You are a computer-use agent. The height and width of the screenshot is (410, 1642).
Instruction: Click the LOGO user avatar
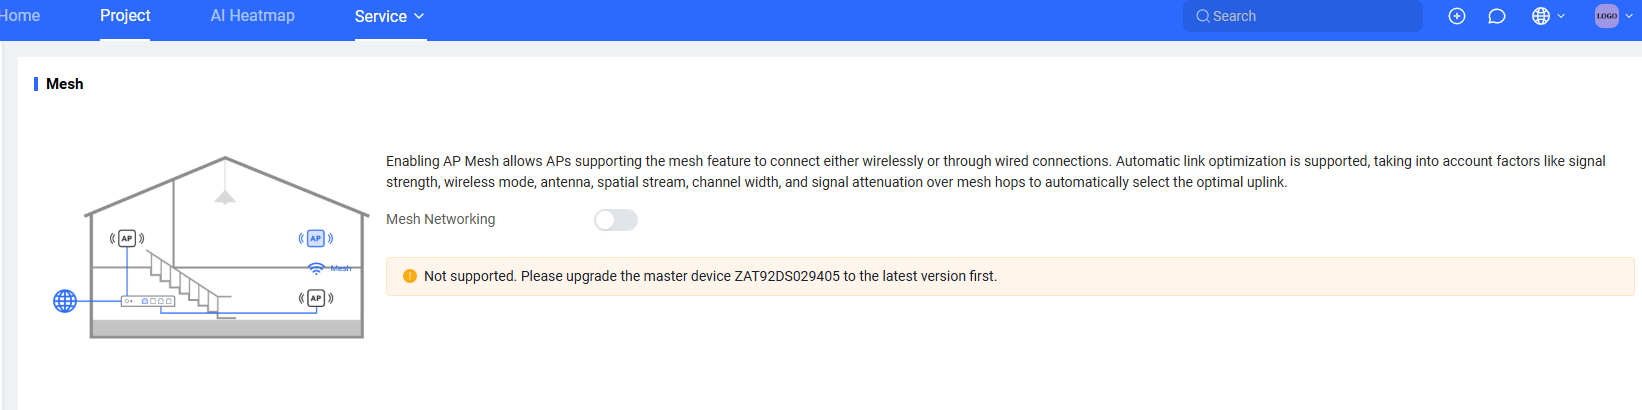point(1607,16)
